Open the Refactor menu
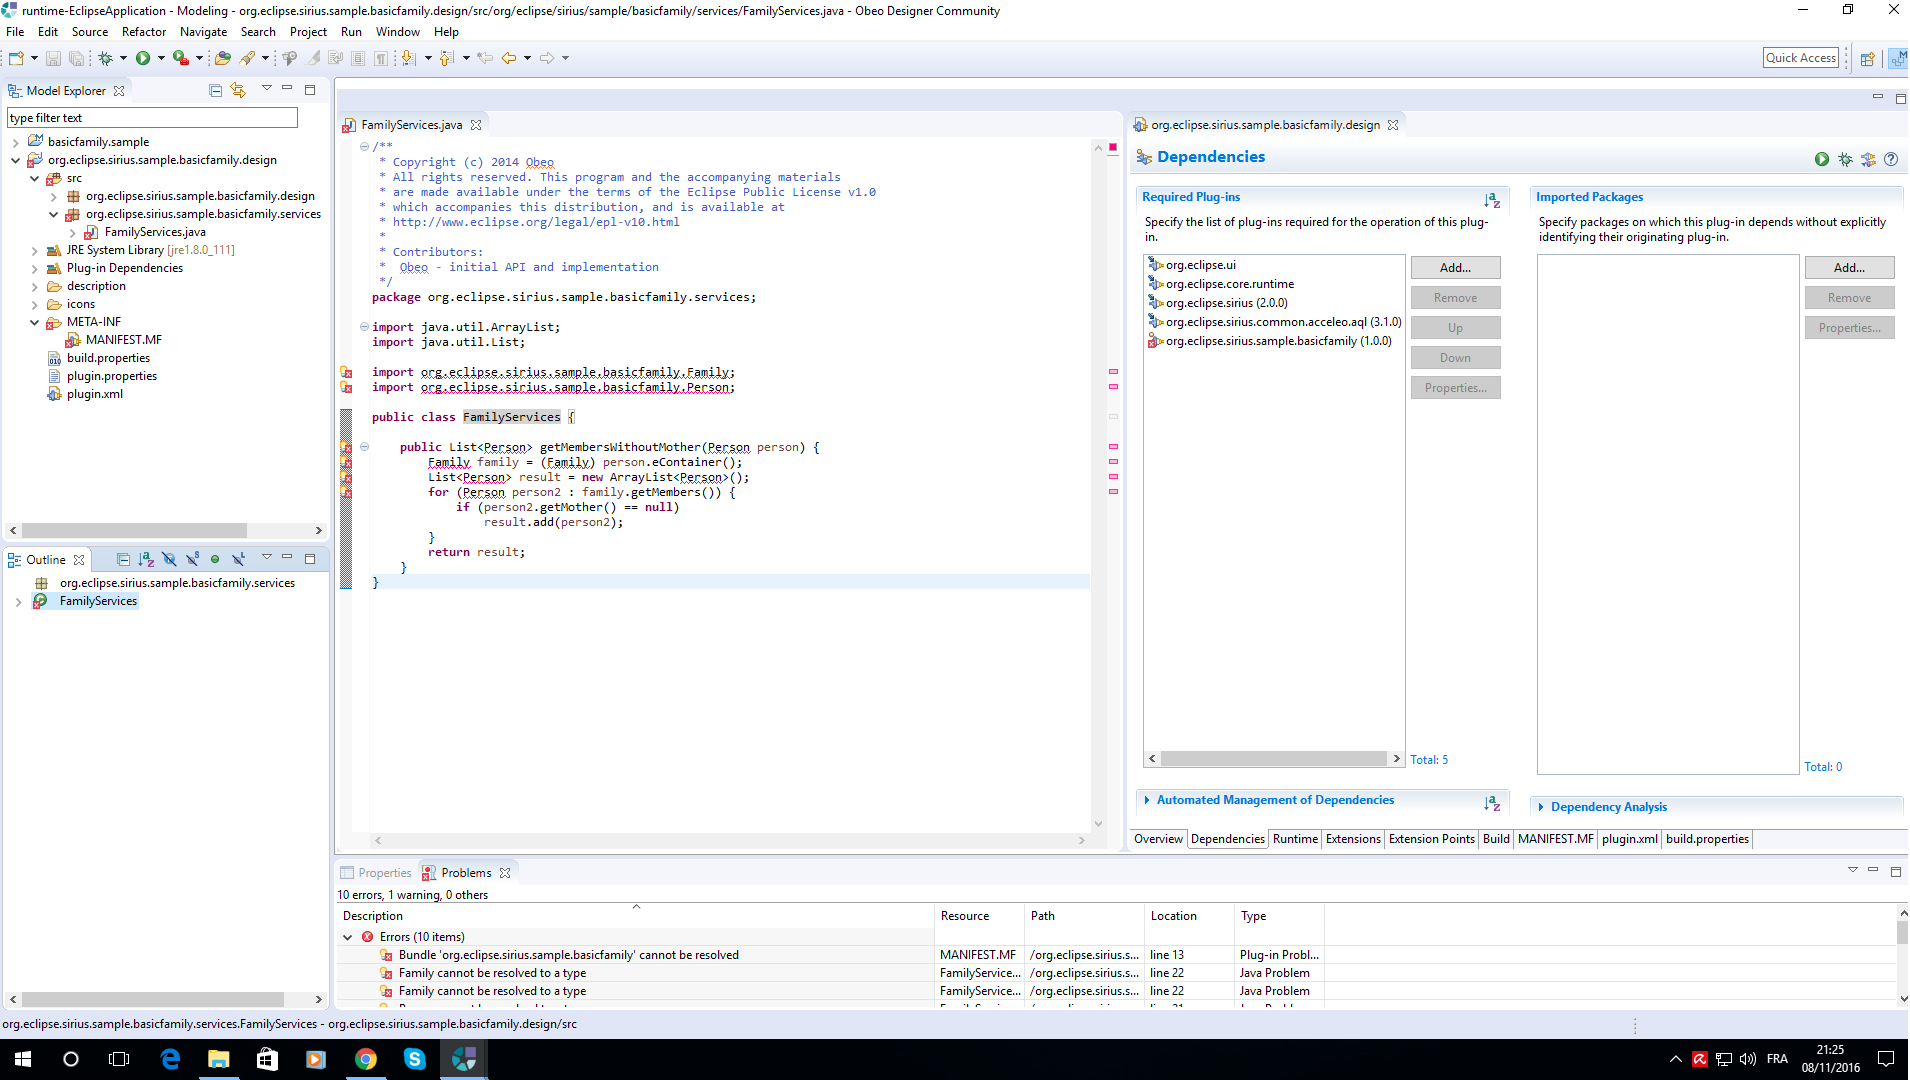 pos(144,32)
